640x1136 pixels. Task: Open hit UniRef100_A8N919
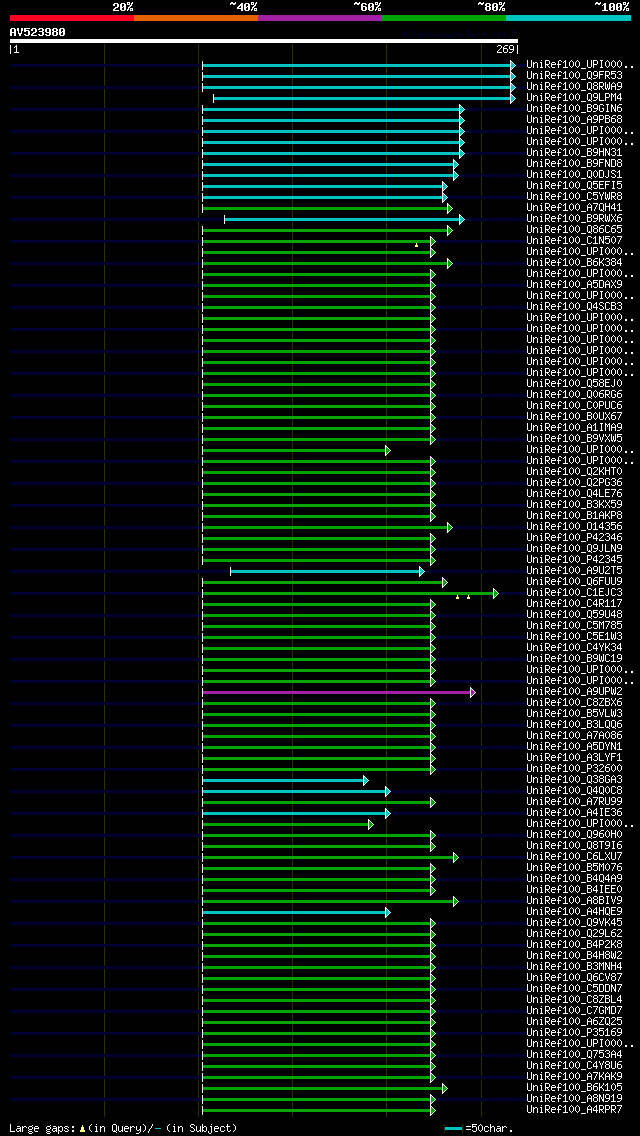[574, 1100]
